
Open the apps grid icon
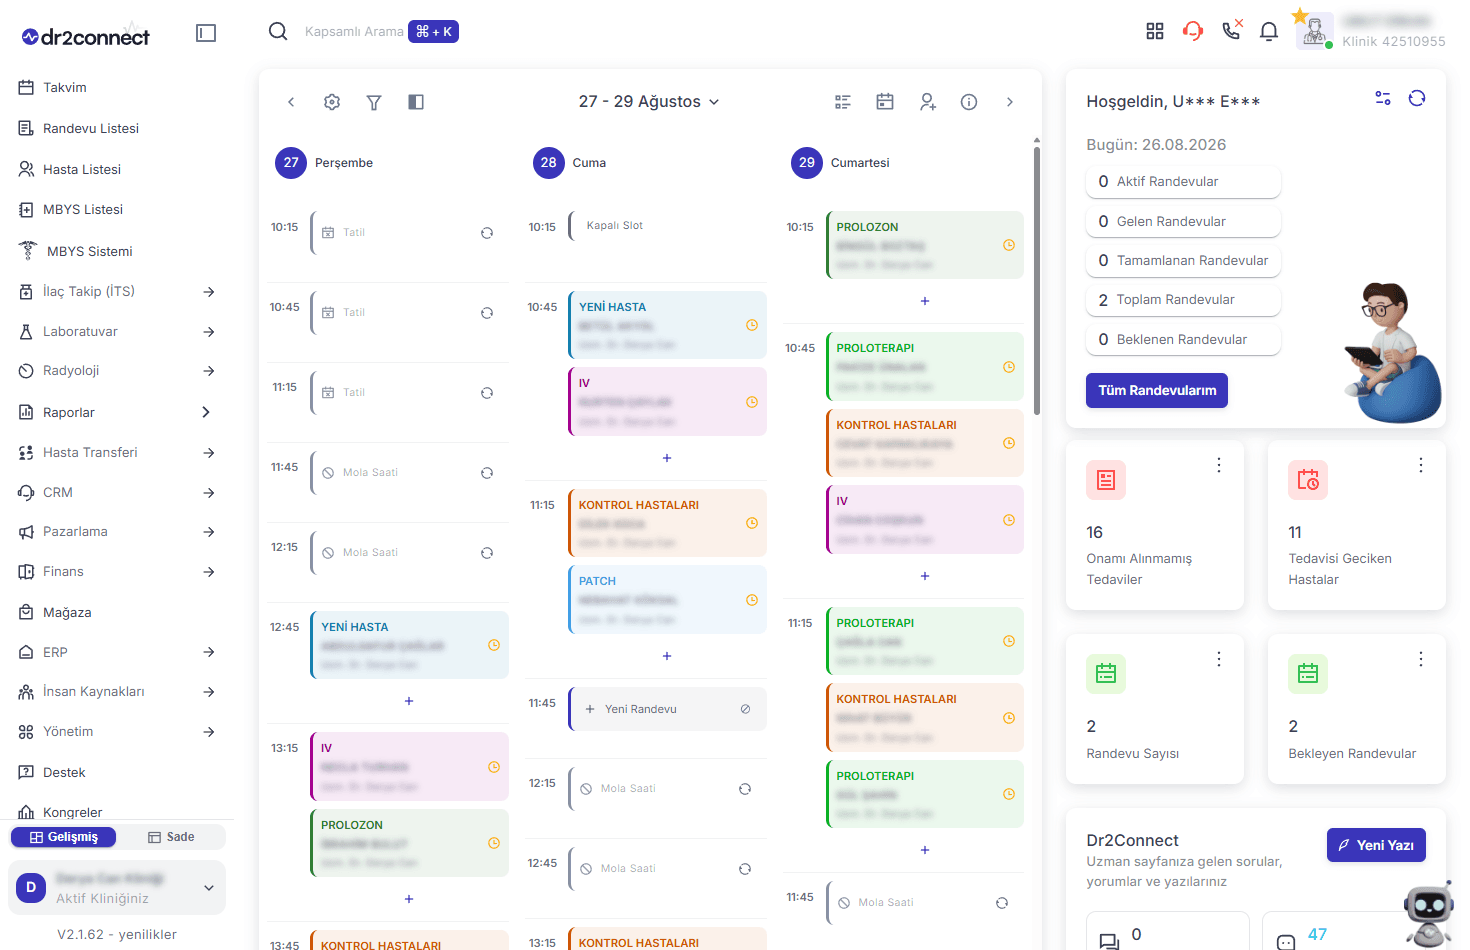(1155, 31)
